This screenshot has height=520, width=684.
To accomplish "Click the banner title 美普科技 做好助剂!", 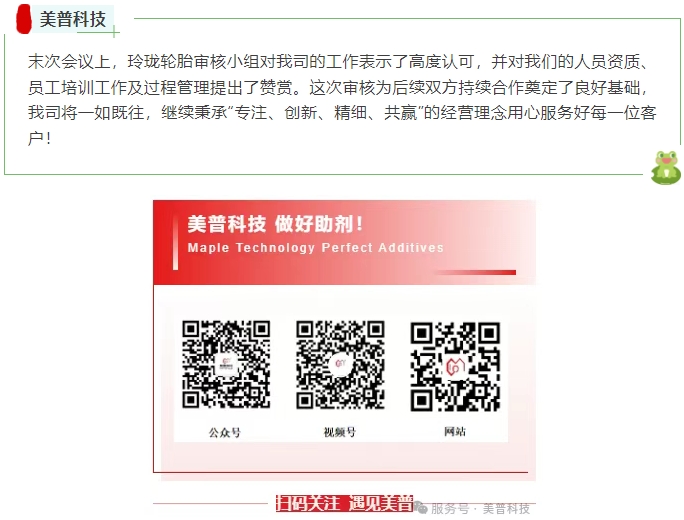I will tap(275, 224).
